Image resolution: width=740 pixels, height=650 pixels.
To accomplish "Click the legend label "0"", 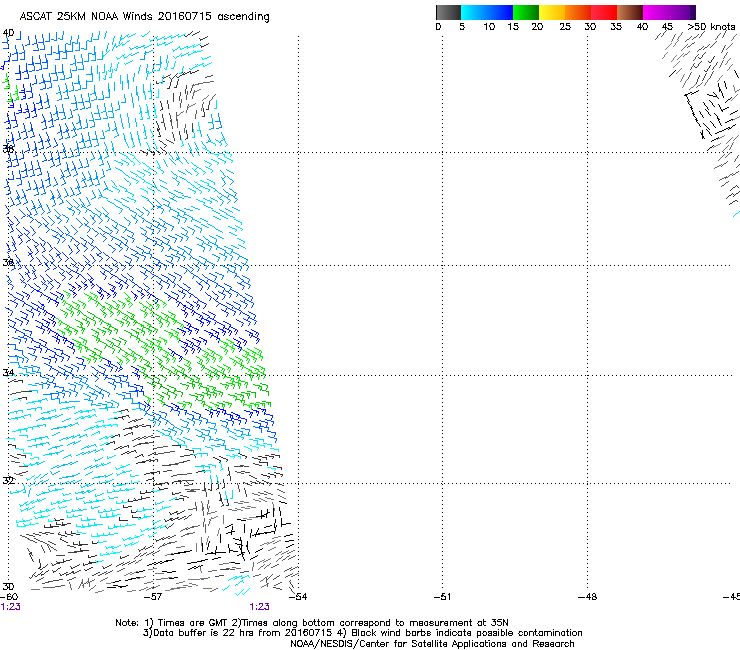I will pyautogui.click(x=438, y=27).
